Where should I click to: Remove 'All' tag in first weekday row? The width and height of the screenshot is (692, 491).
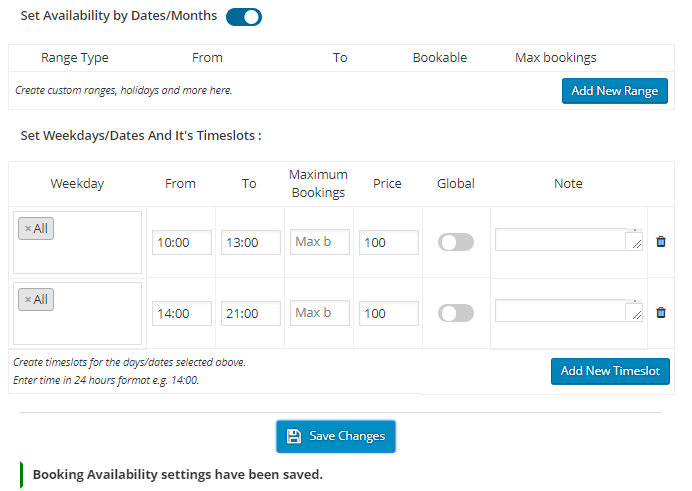tap(27, 229)
